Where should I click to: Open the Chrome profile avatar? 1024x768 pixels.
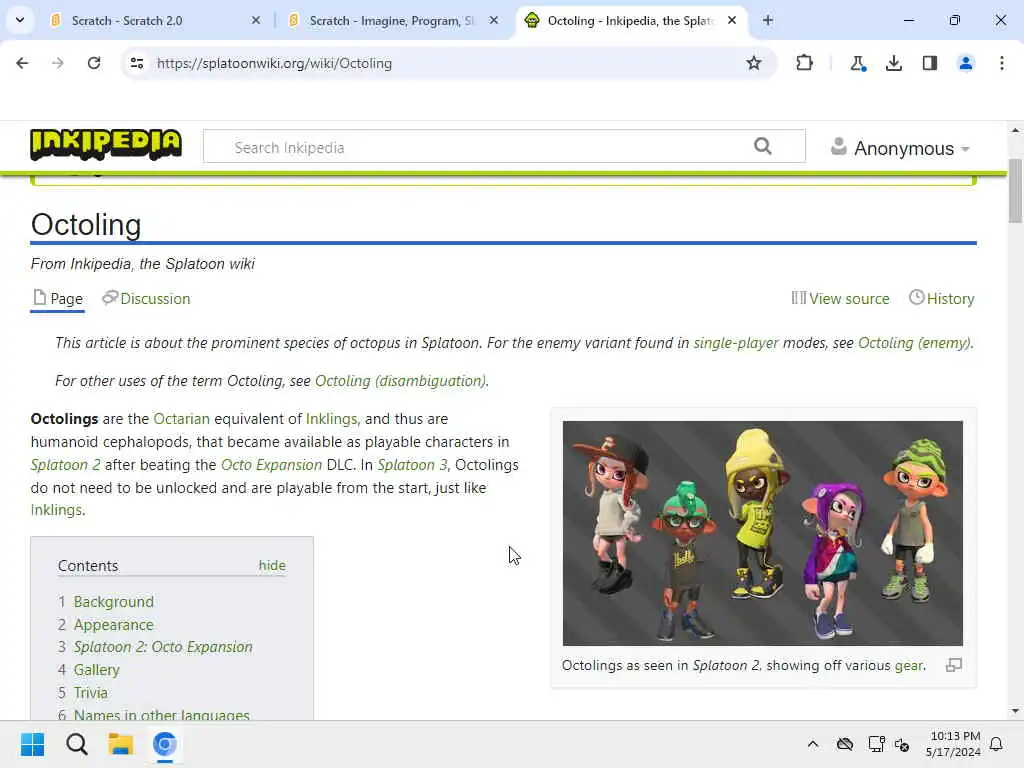pos(966,63)
